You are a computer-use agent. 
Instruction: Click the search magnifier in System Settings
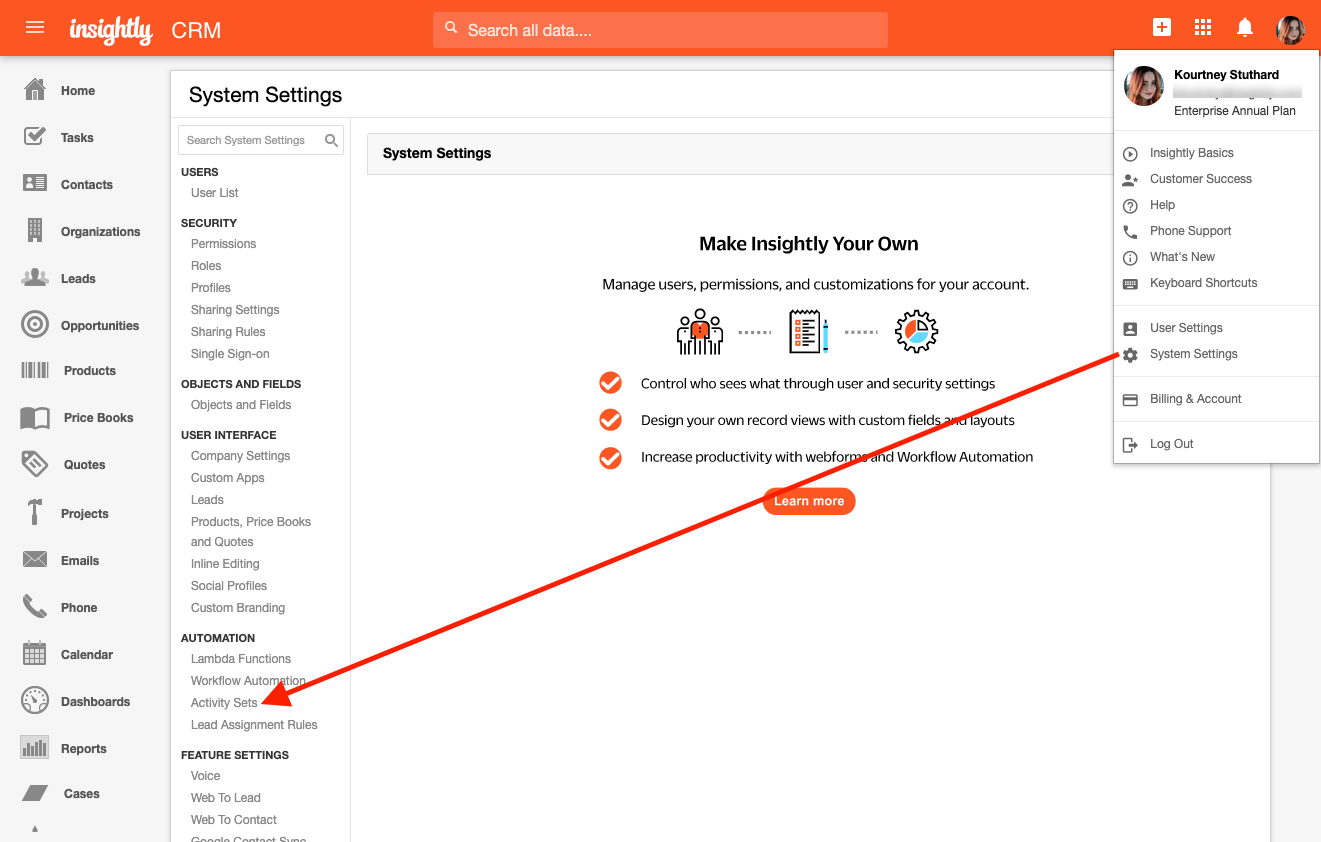pyautogui.click(x=331, y=141)
